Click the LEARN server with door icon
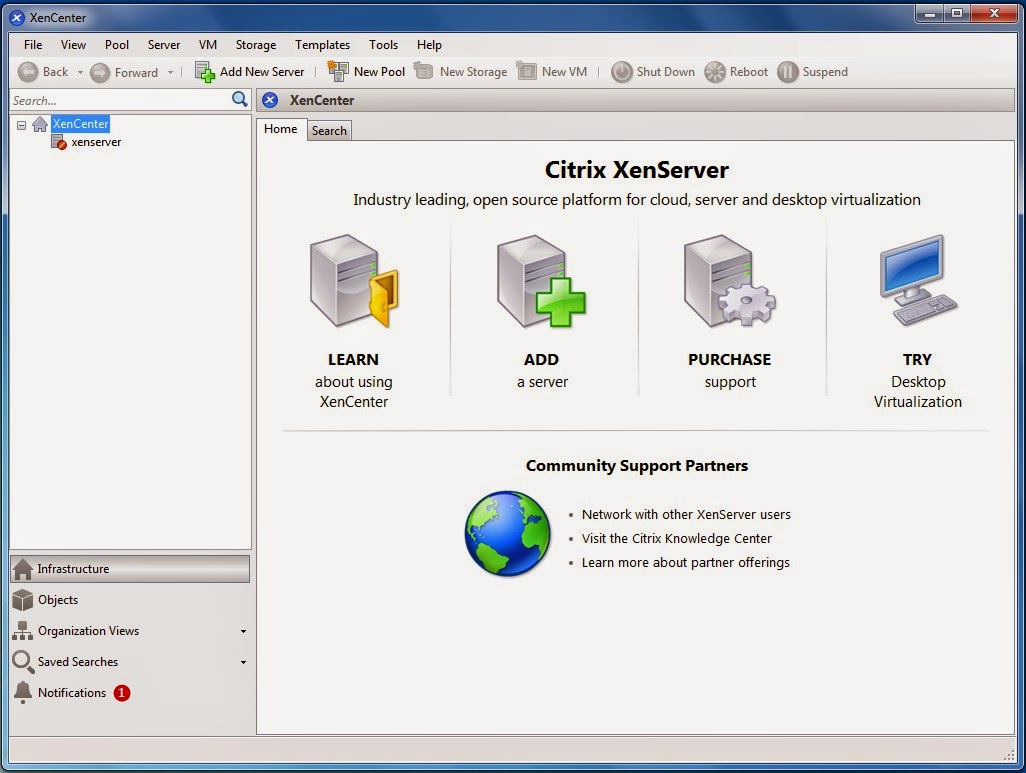Screen dimensions: 1026x773 click(x=354, y=281)
